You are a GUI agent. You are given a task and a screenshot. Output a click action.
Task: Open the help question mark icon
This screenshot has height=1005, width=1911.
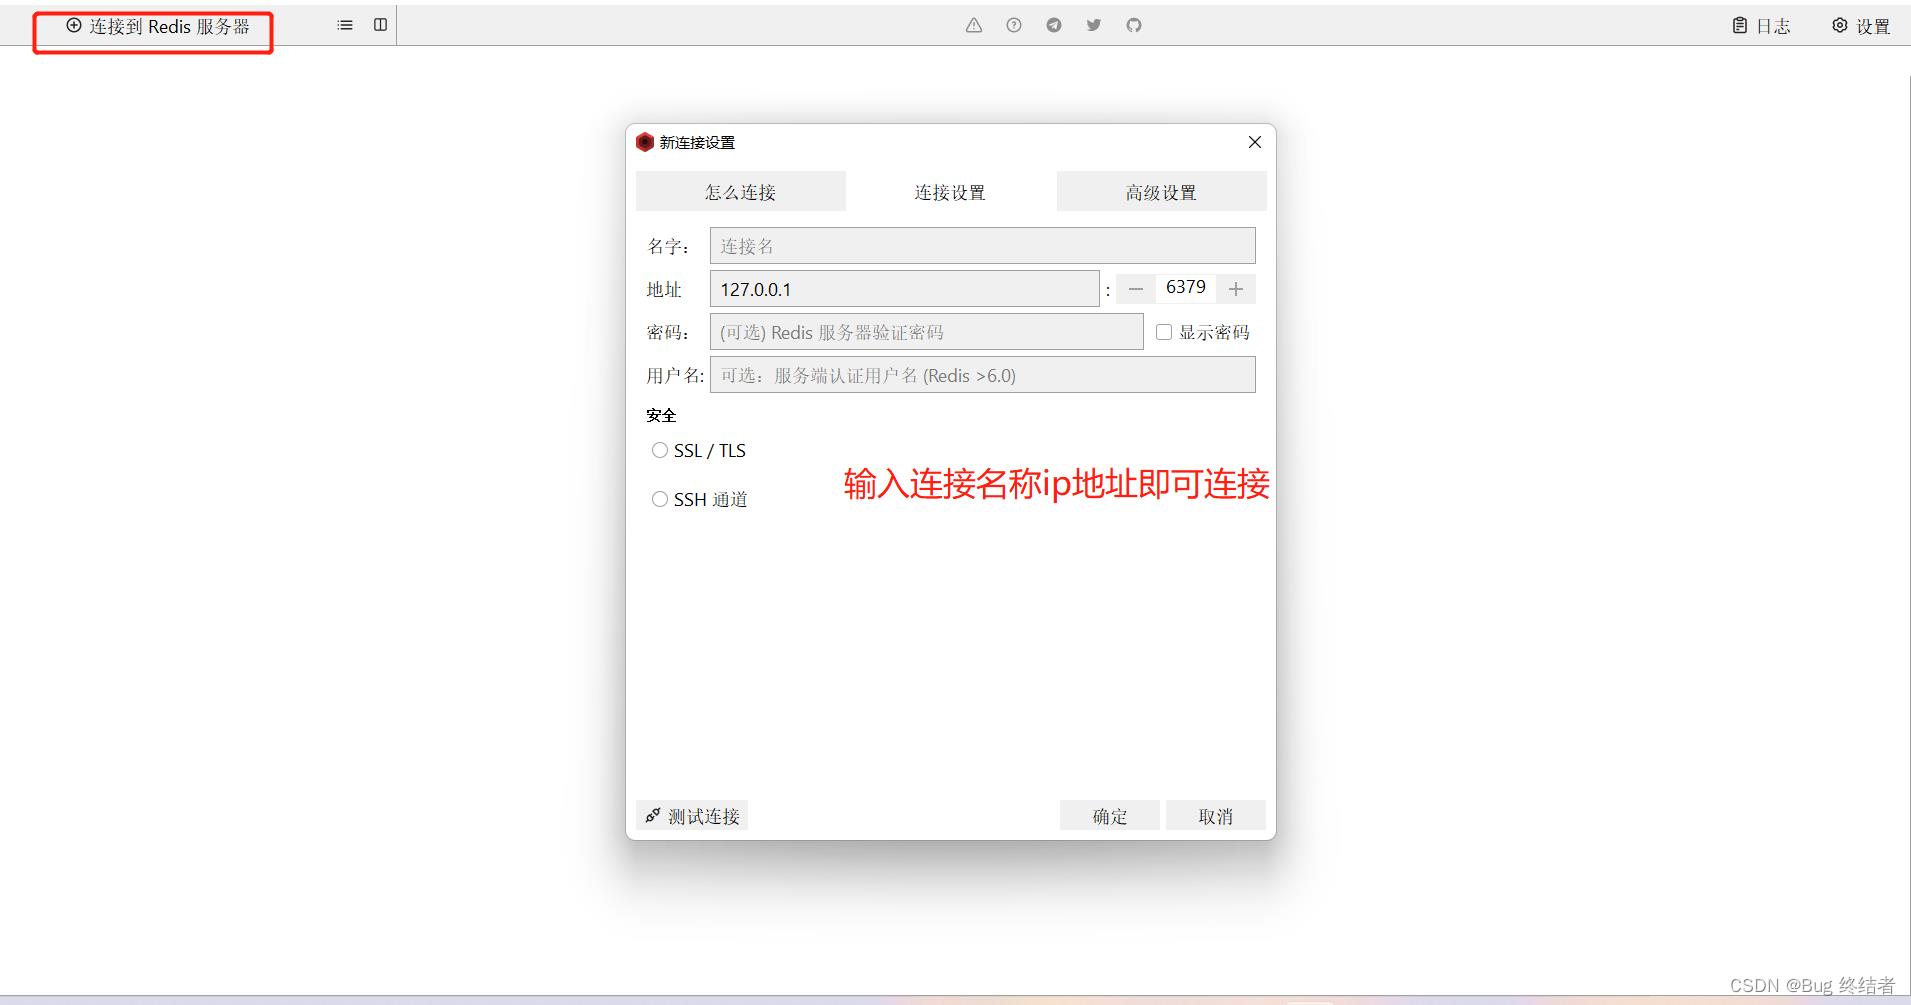pyautogui.click(x=1014, y=25)
